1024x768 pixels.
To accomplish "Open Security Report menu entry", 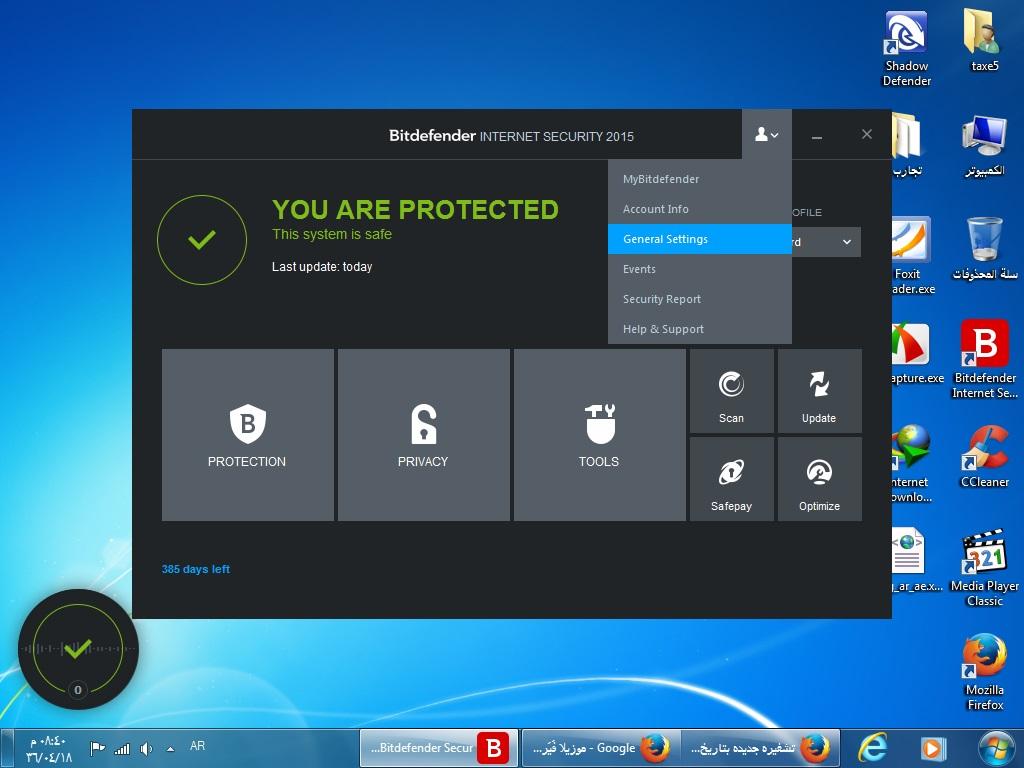I will click(699, 299).
